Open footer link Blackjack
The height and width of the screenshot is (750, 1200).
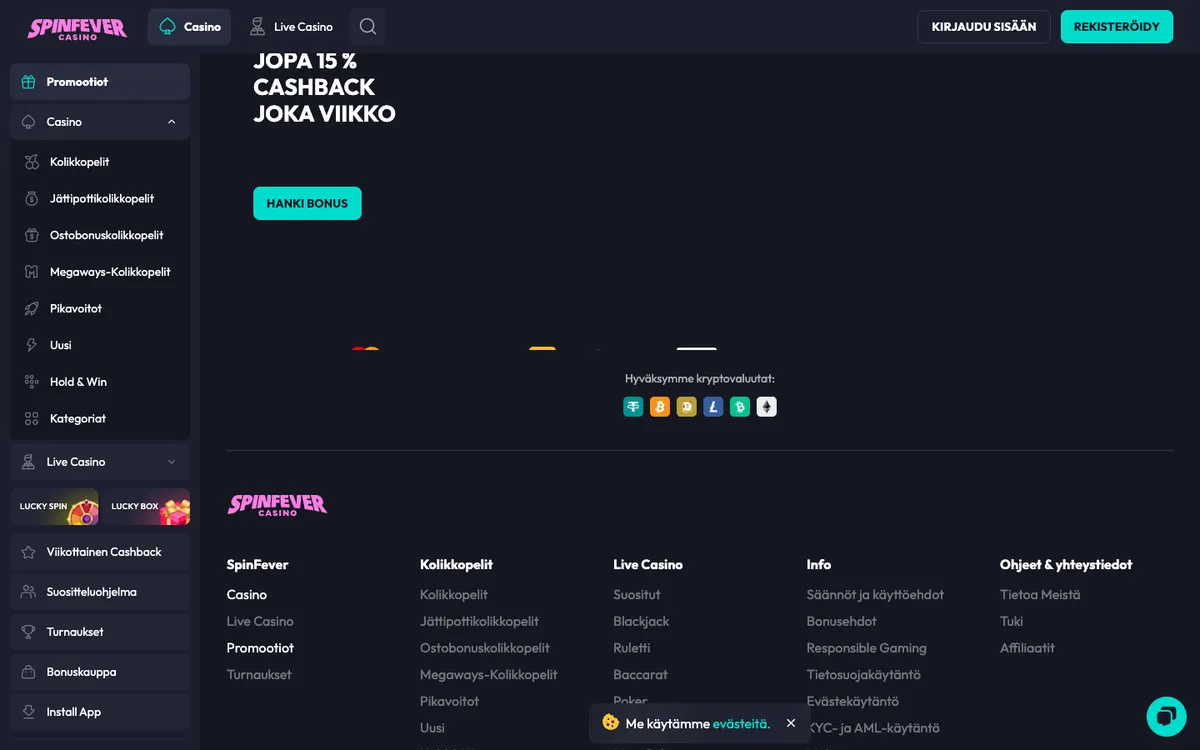[x=641, y=622]
